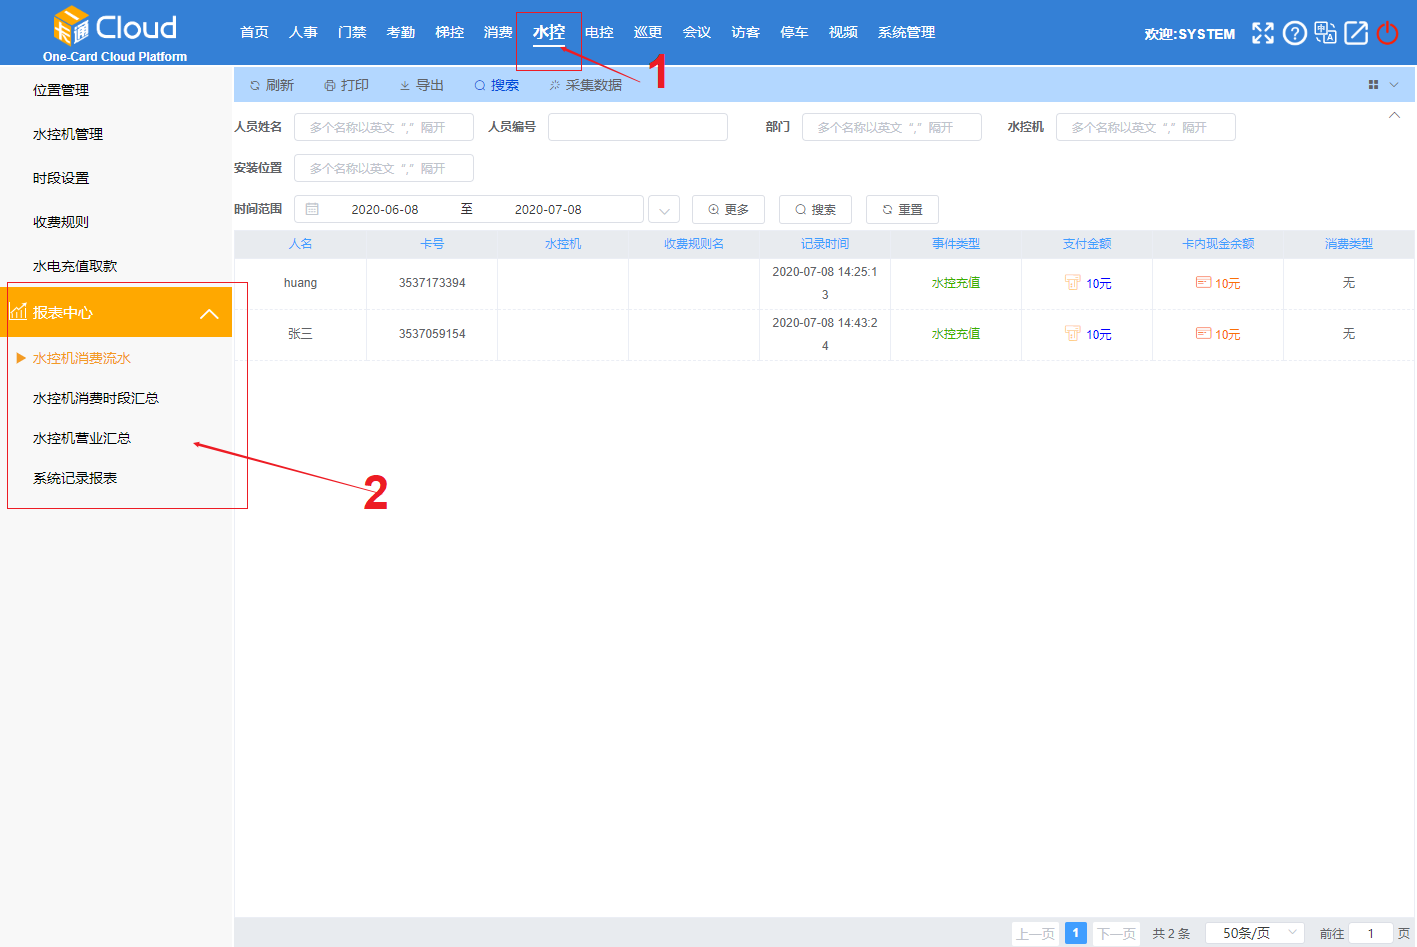Screen dimensions: 1417x947
Task: Click the red power logout icon
Action: tap(1387, 33)
